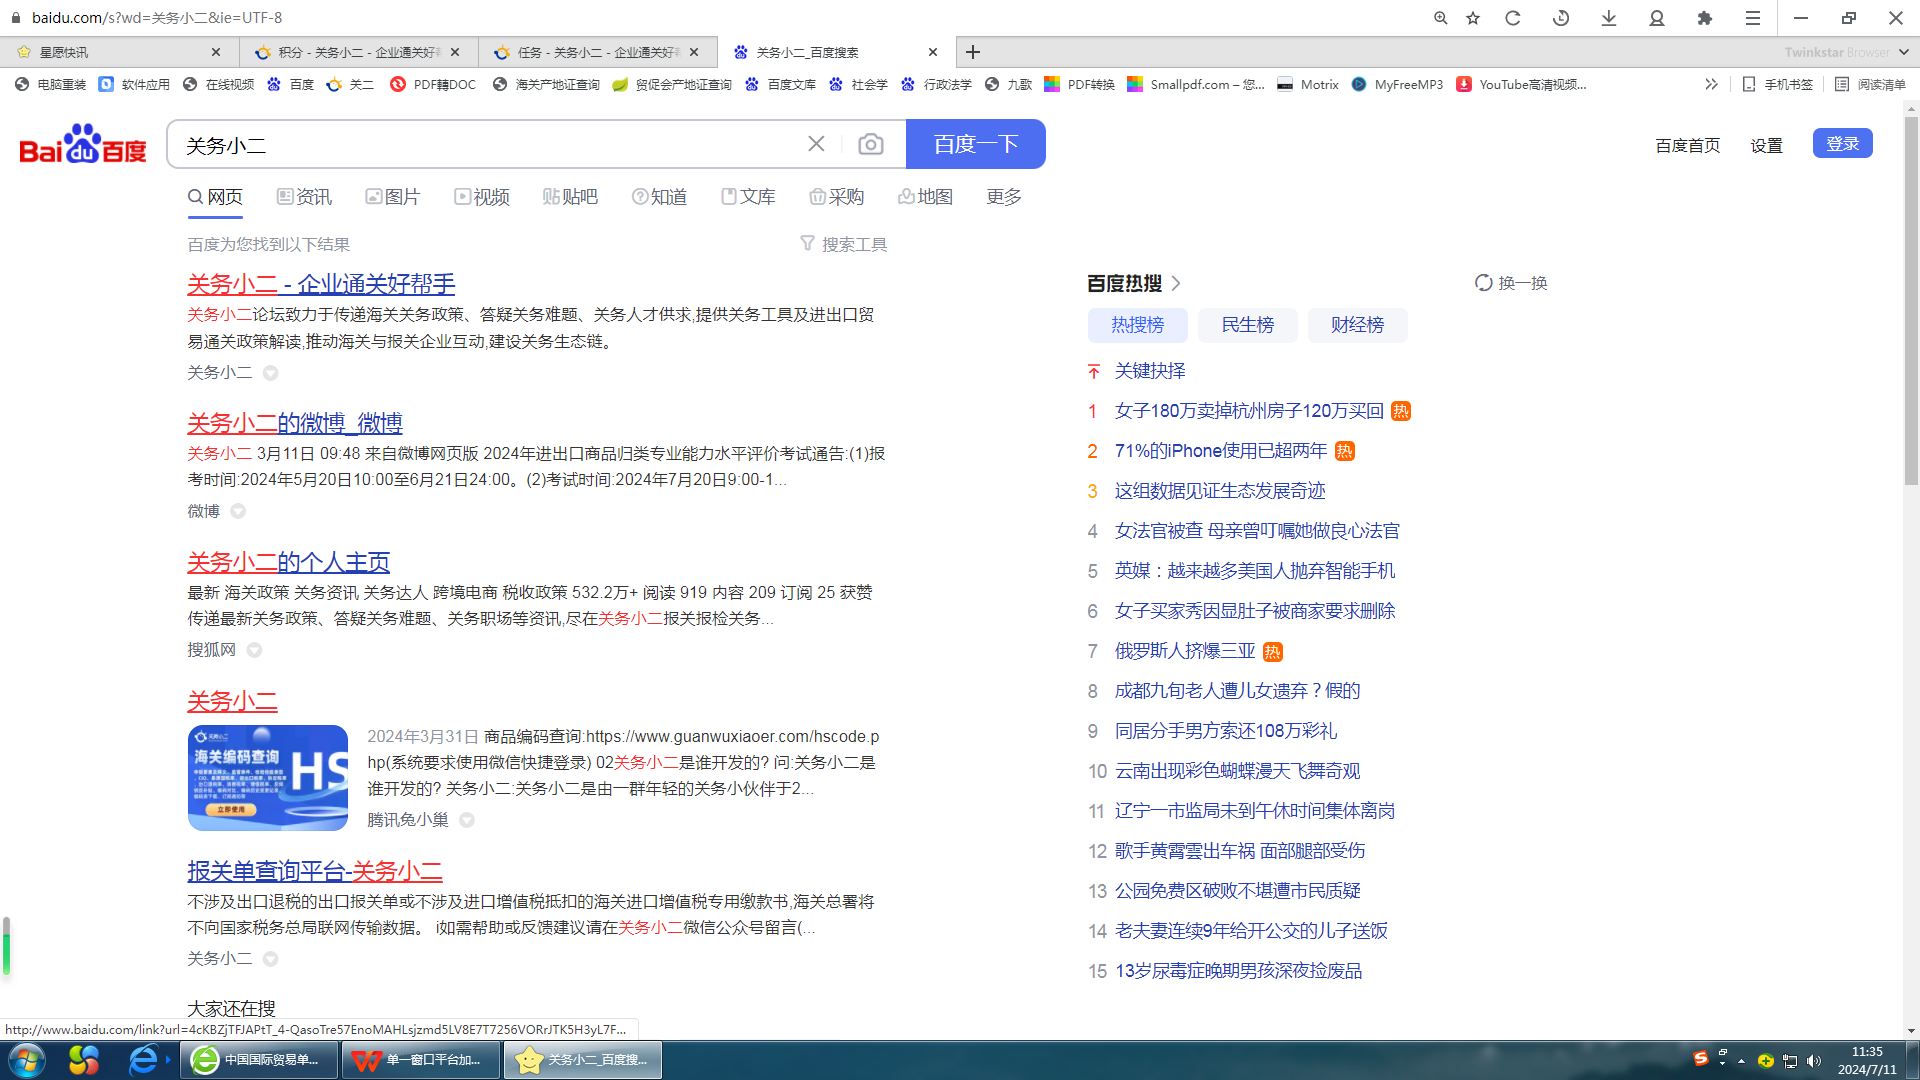Open the downloads arrow icon
The width and height of the screenshot is (1920, 1080).
point(1609,18)
